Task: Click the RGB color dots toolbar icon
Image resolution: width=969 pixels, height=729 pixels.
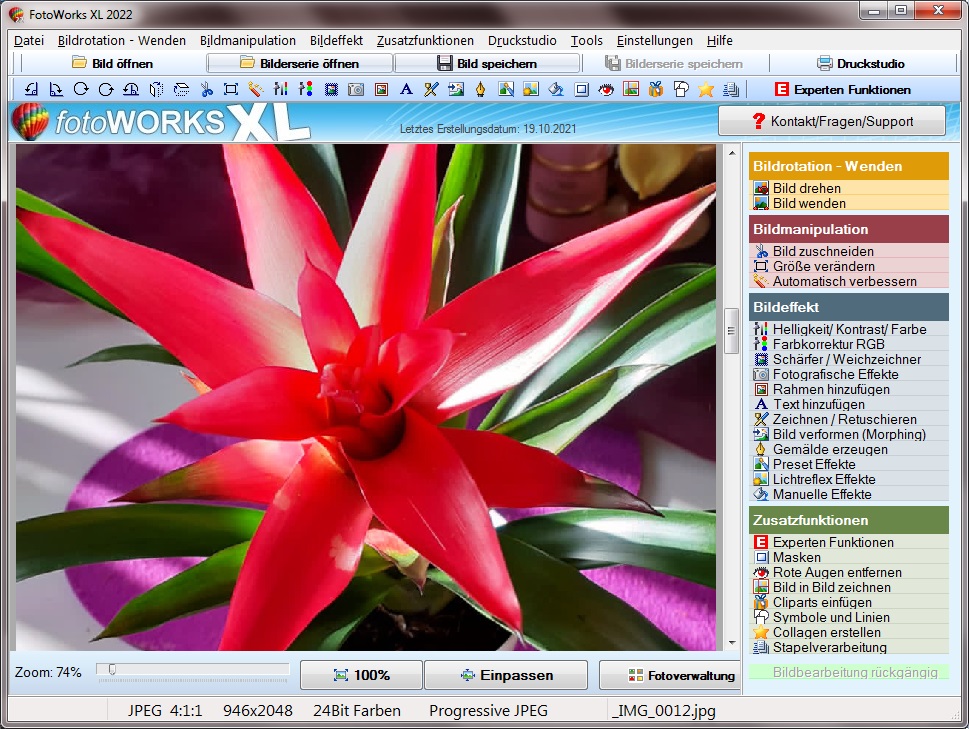Action: coord(306,90)
